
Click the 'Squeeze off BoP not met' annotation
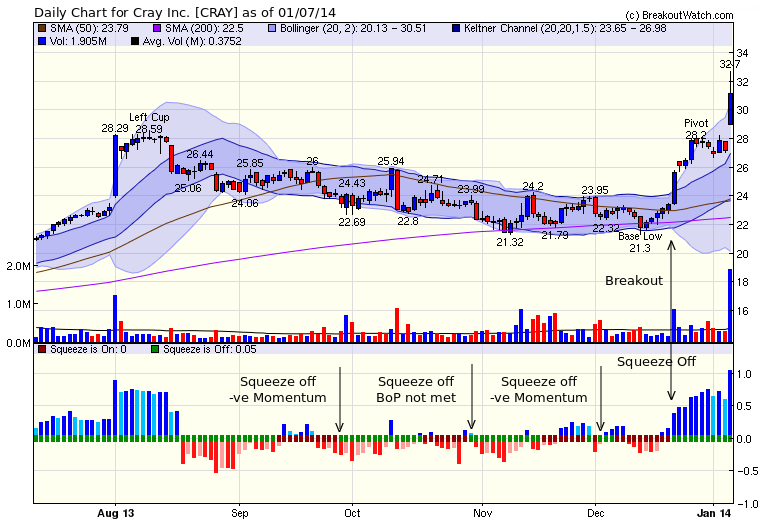pyautogui.click(x=416, y=390)
